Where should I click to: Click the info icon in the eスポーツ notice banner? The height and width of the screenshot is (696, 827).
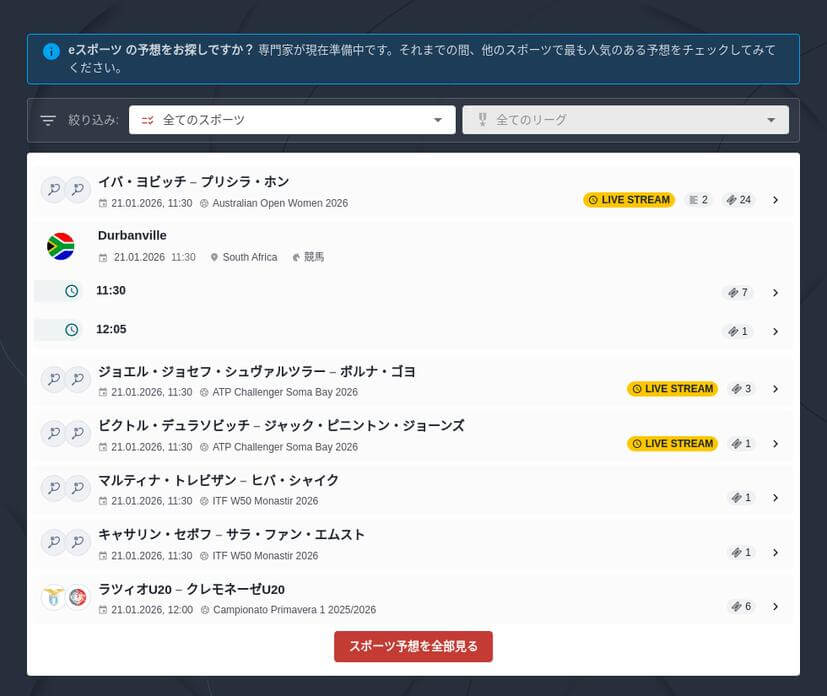[x=50, y=51]
